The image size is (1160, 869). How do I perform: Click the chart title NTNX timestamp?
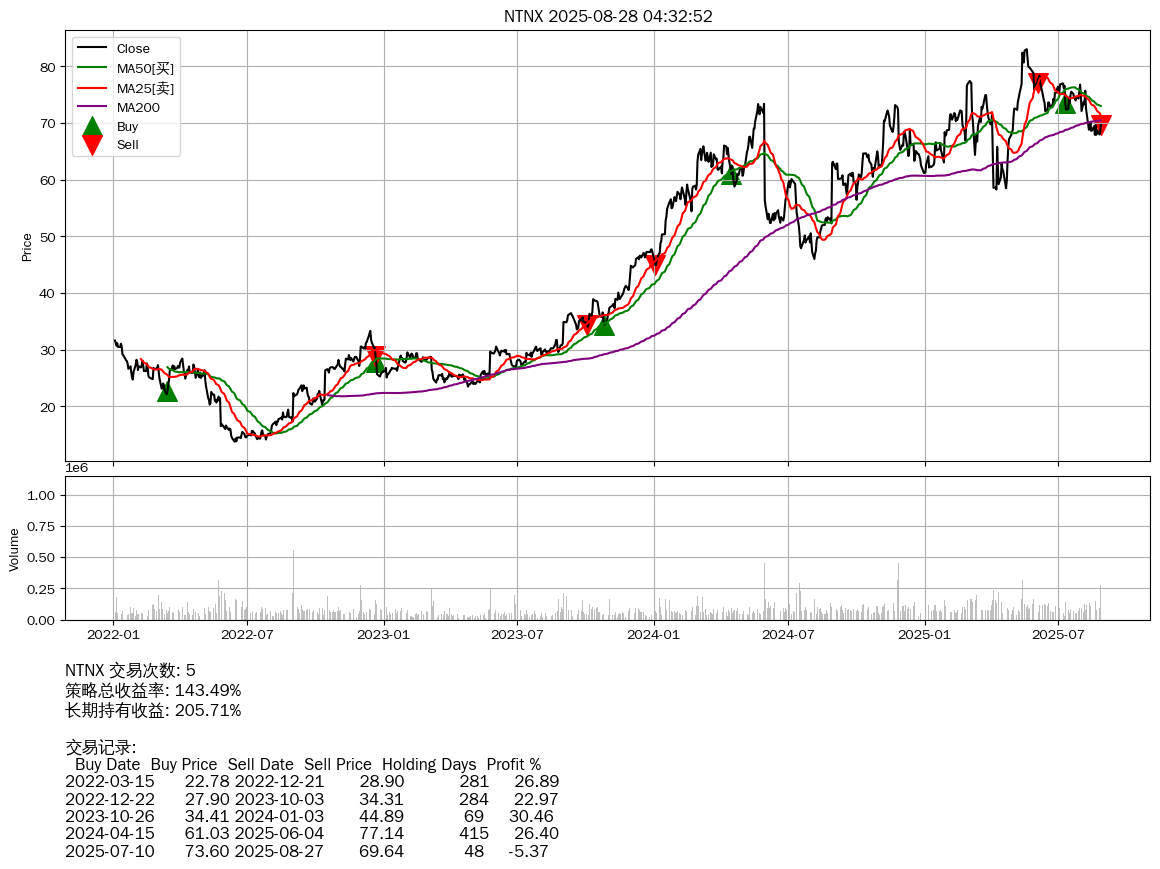tap(608, 16)
